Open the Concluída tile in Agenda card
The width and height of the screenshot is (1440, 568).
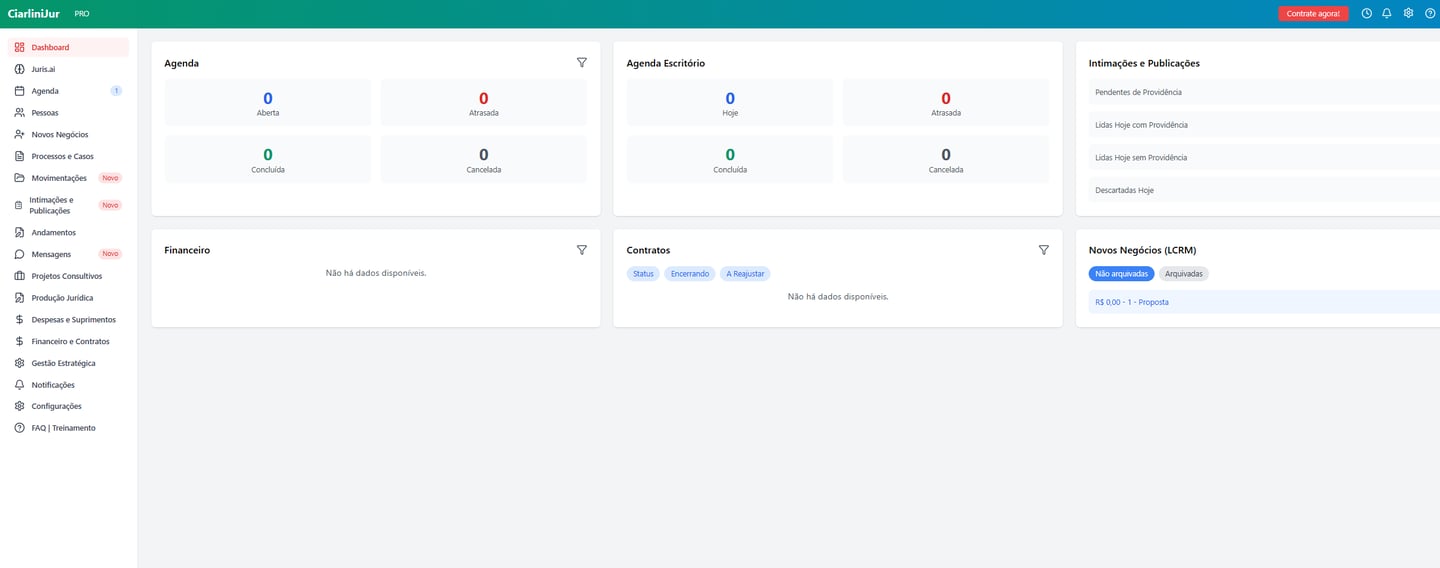(268, 159)
